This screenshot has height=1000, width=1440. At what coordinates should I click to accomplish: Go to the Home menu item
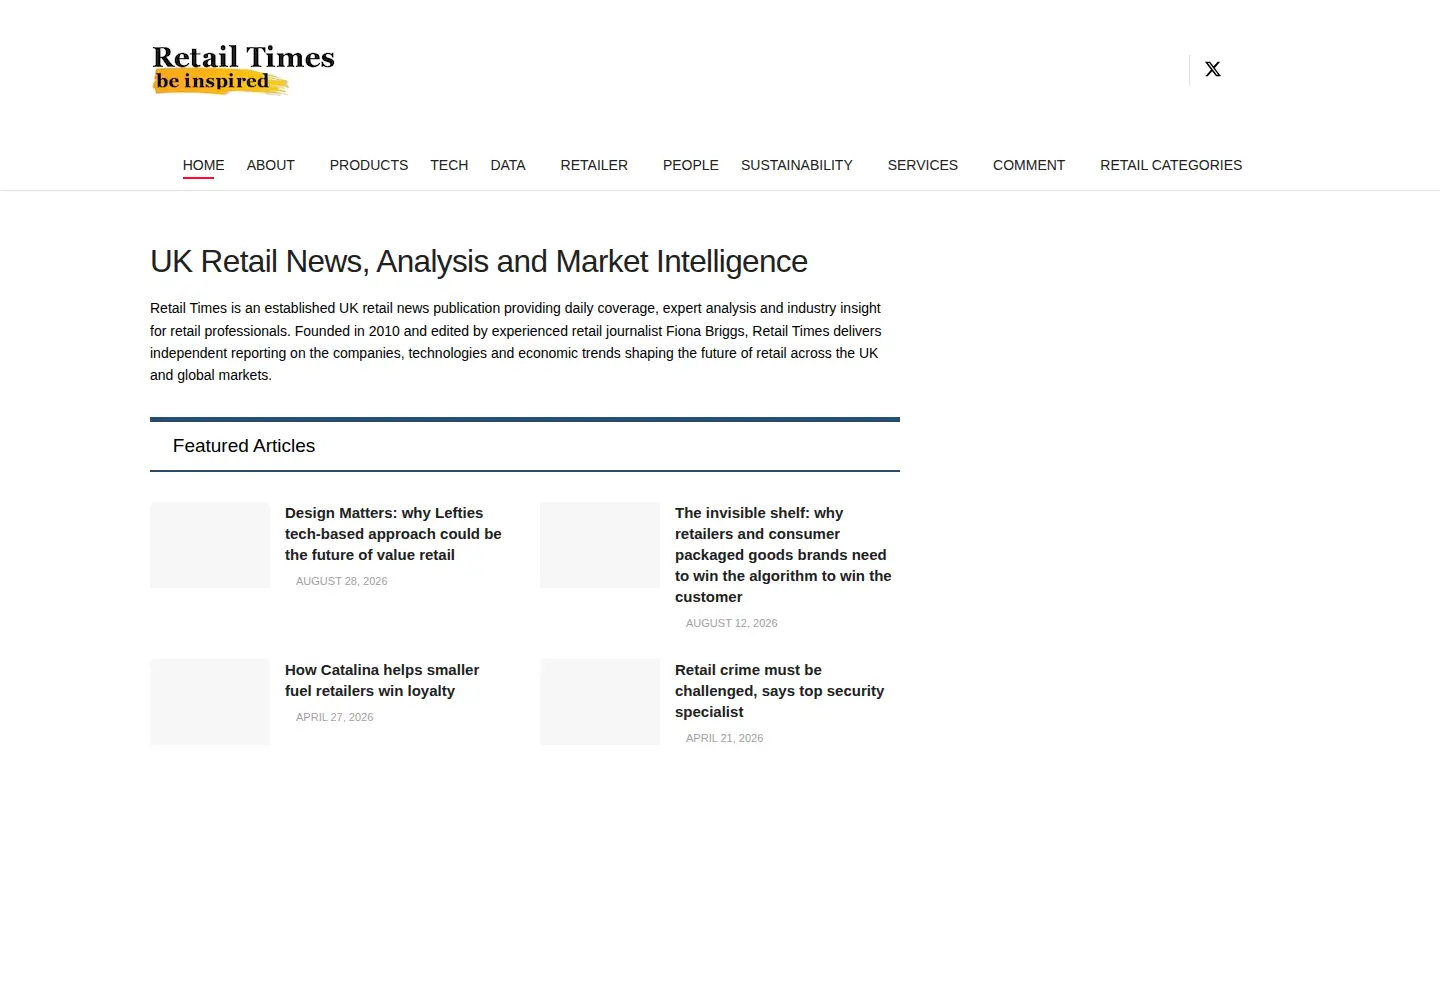203,165
